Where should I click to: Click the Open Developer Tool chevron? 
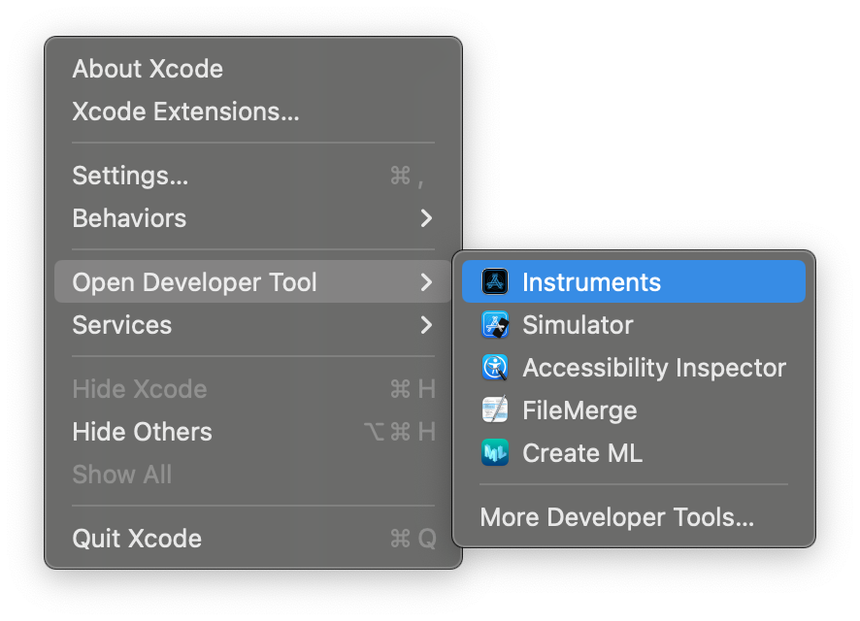[425, 282]
